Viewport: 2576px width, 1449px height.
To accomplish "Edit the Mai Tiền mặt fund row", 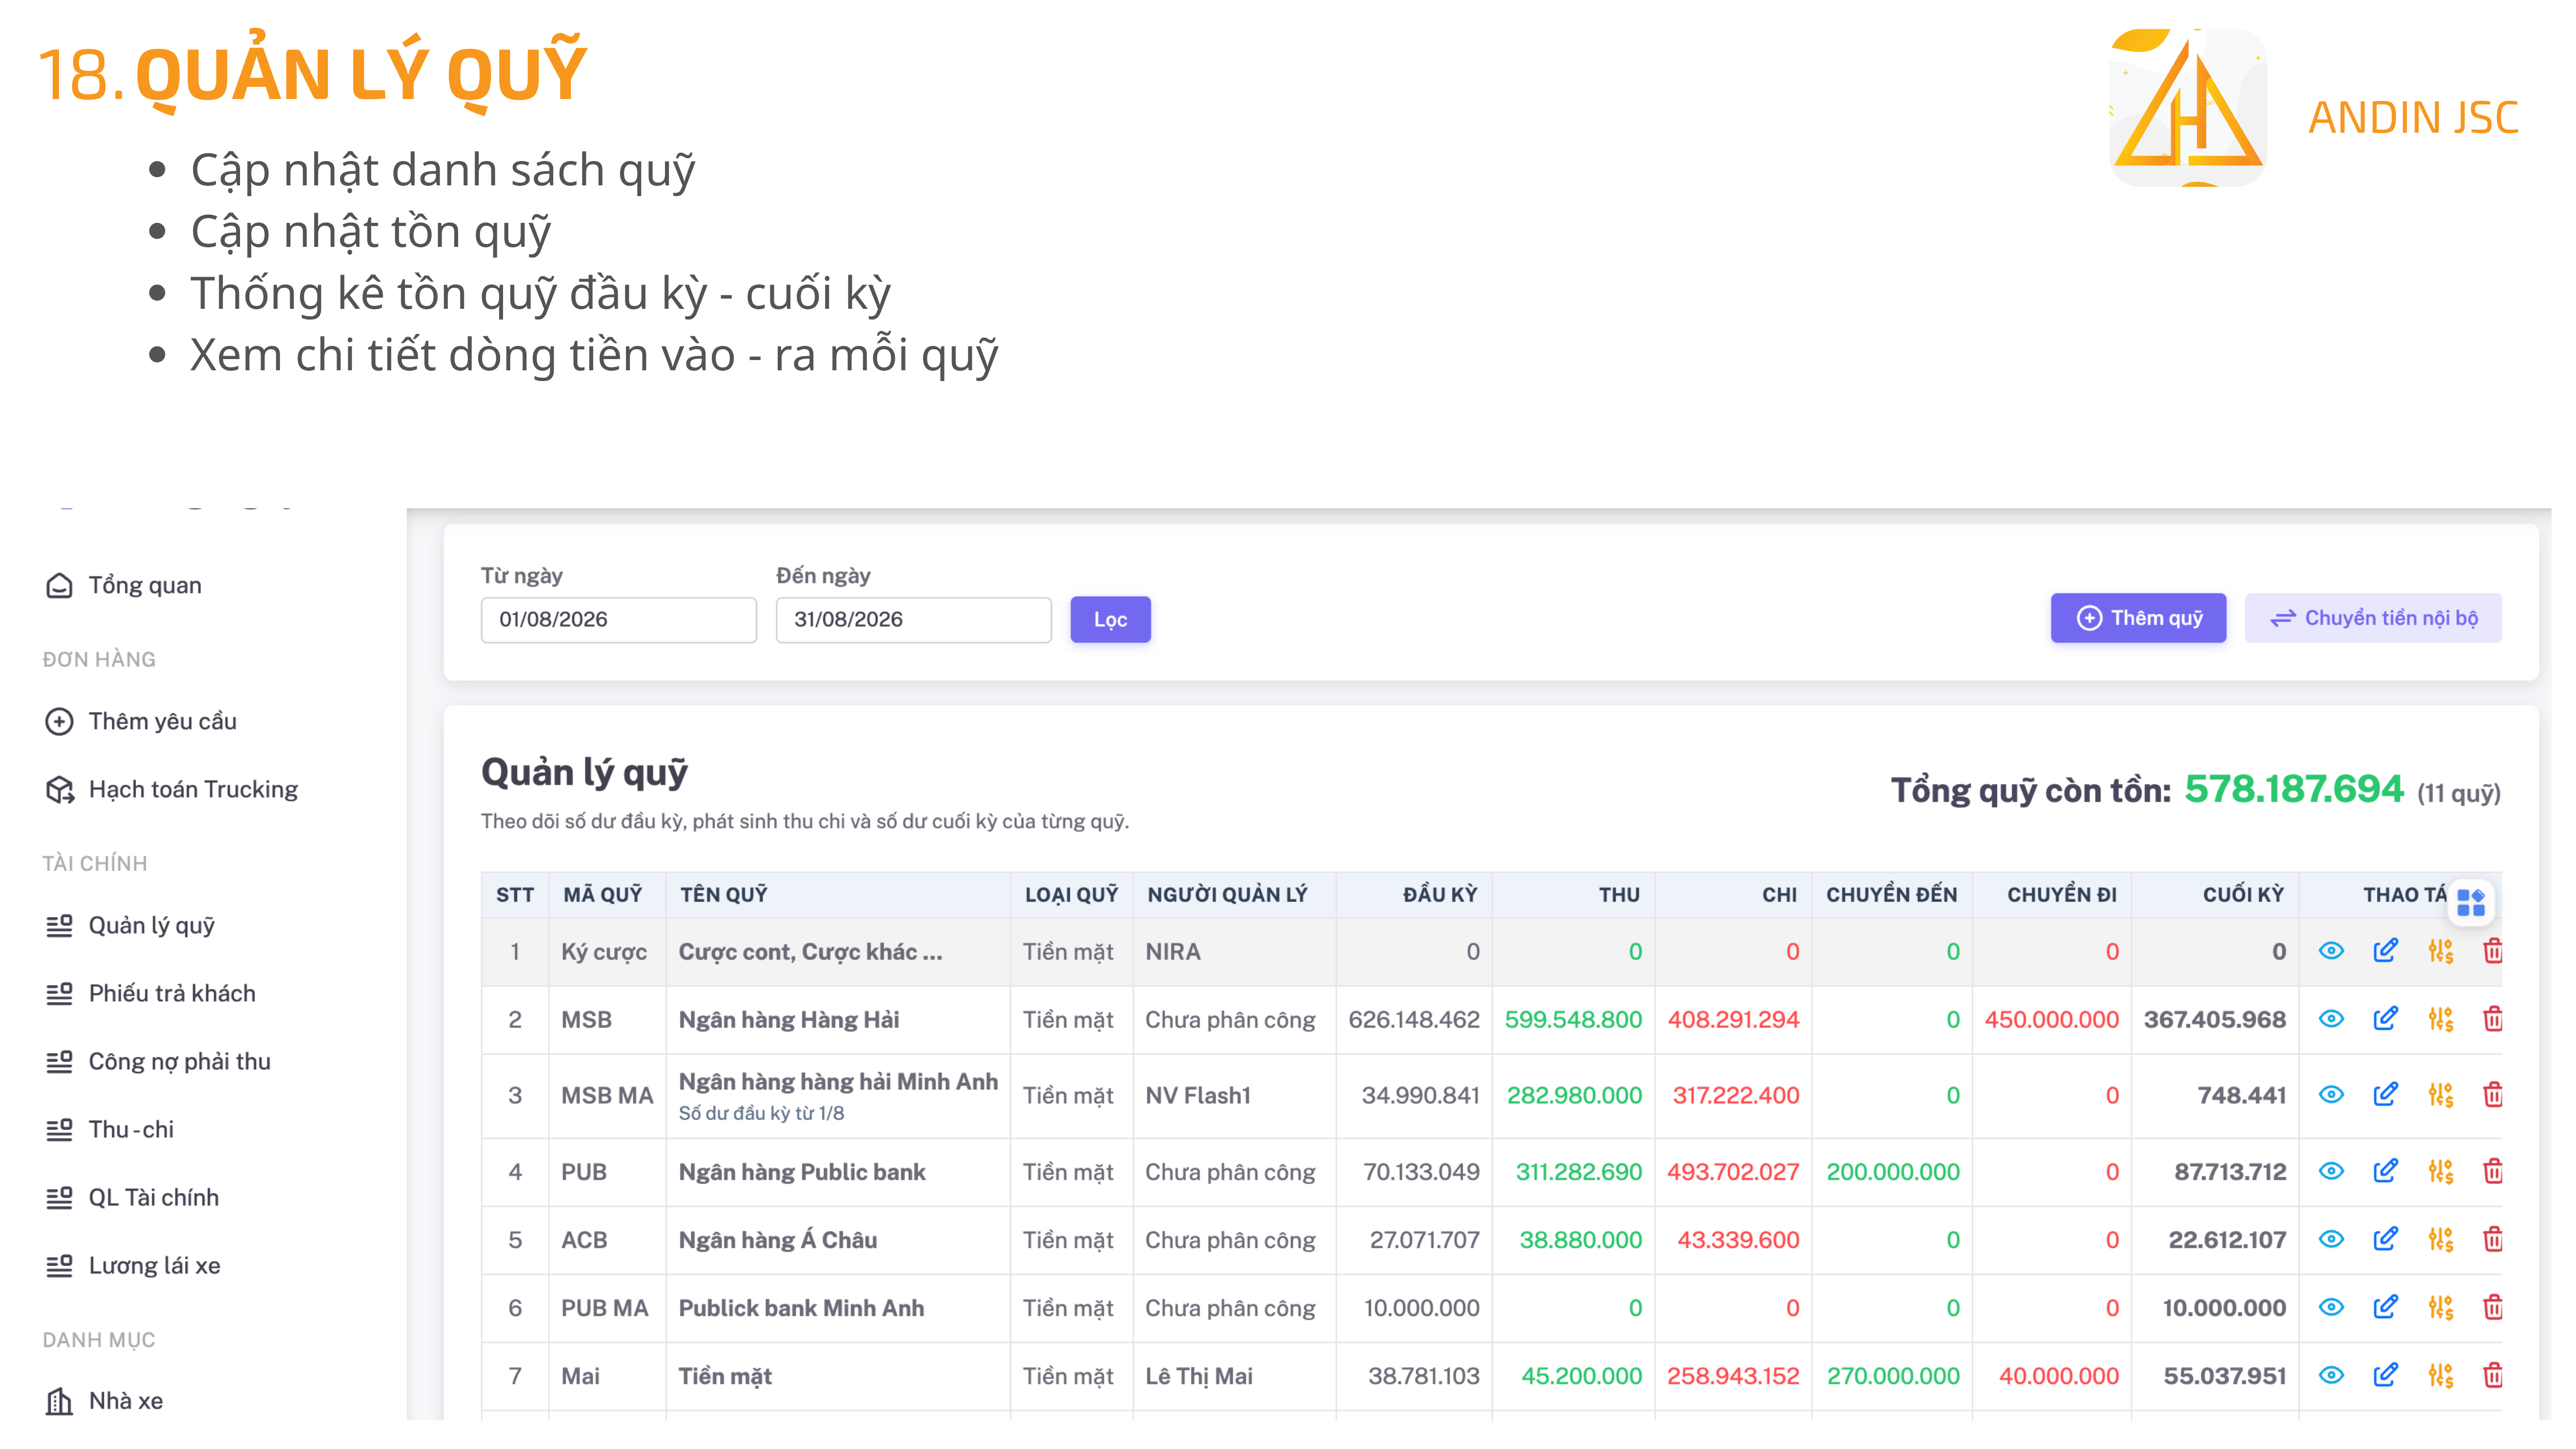I will pos(2385,1375).
